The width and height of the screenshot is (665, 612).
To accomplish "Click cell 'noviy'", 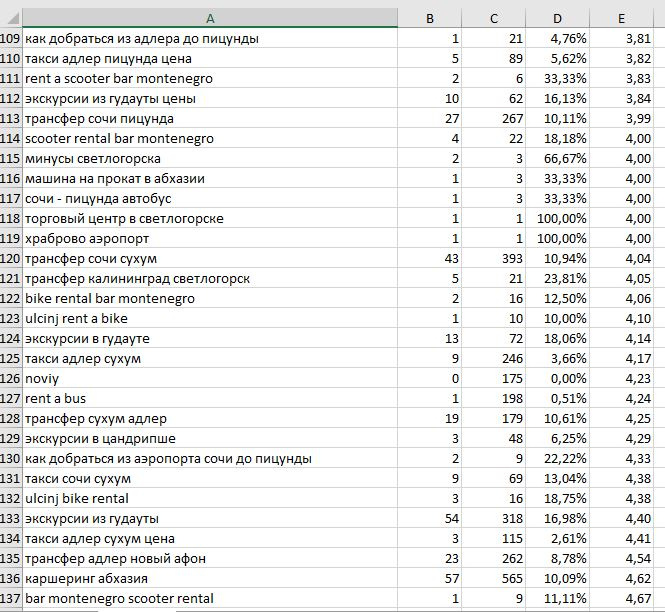I will pyautogui.click(x=210, y=378).
